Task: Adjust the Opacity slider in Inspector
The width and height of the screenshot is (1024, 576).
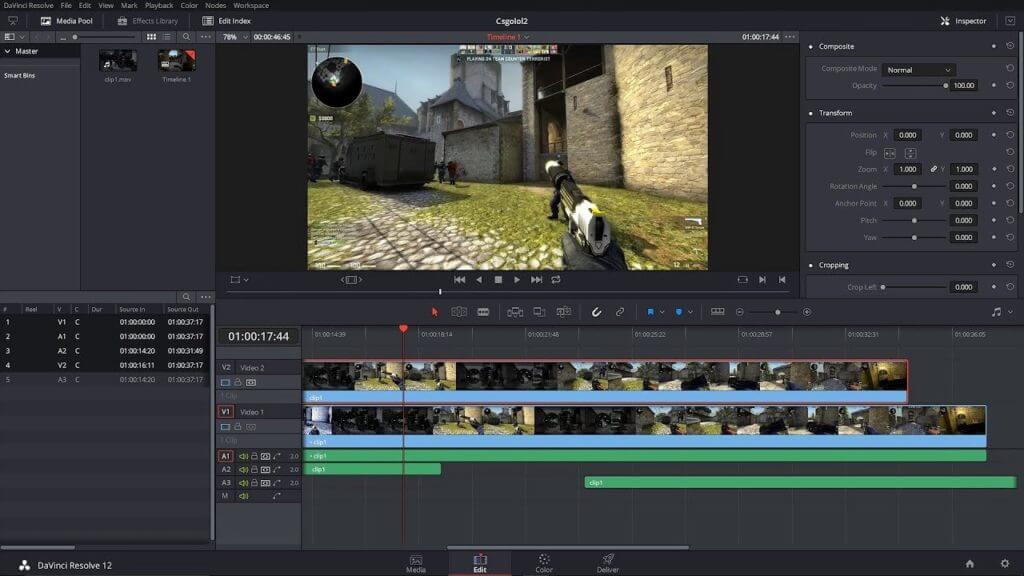Action: pyautogui.click(x=914, y=86)
